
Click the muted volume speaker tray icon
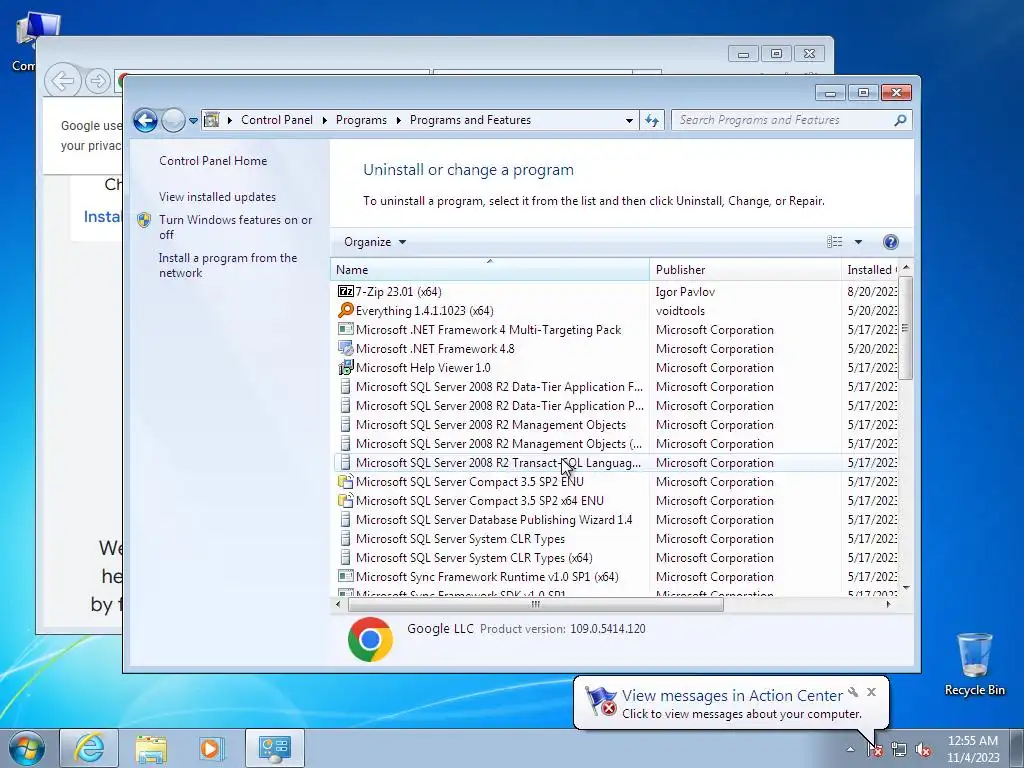(923, 750)
